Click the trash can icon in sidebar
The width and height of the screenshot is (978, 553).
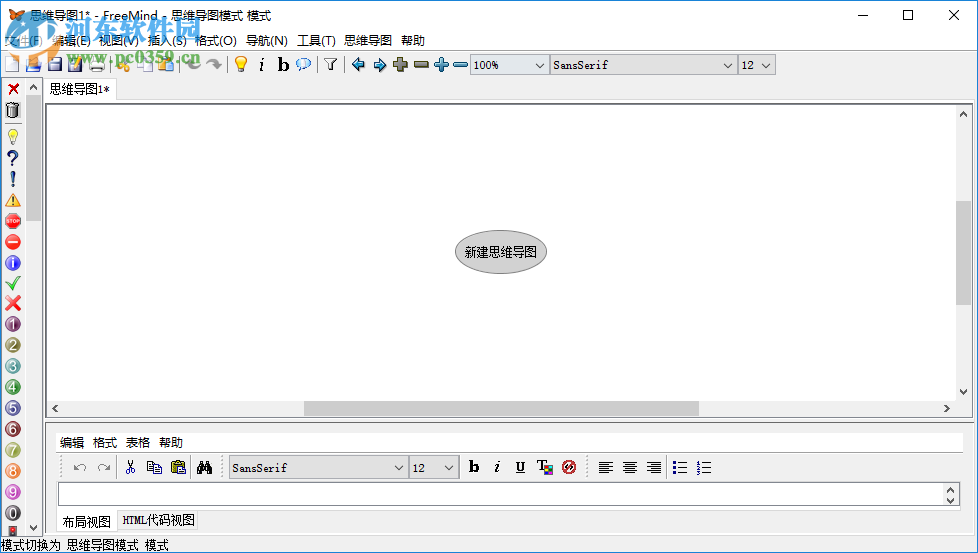coord(13,110)
